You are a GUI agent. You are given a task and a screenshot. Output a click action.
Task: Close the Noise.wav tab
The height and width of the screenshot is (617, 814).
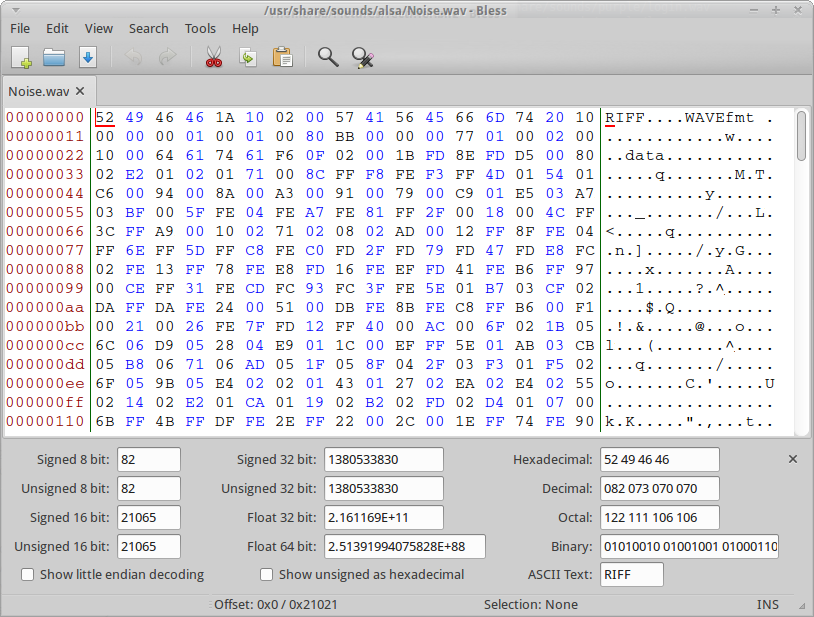80,91
